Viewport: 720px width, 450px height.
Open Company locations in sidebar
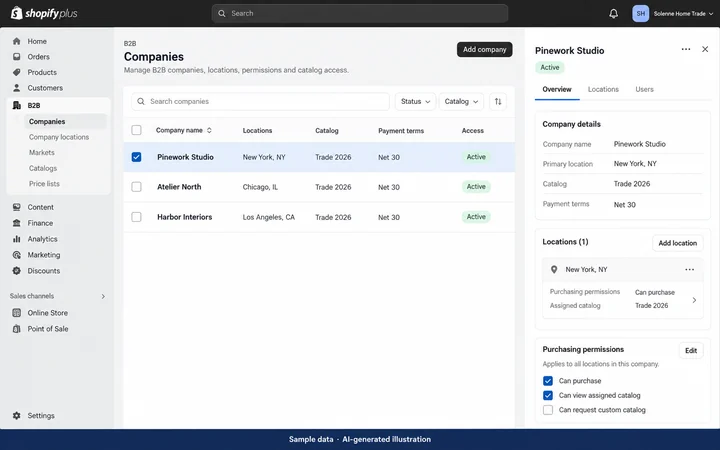click(x=59, y=137)
